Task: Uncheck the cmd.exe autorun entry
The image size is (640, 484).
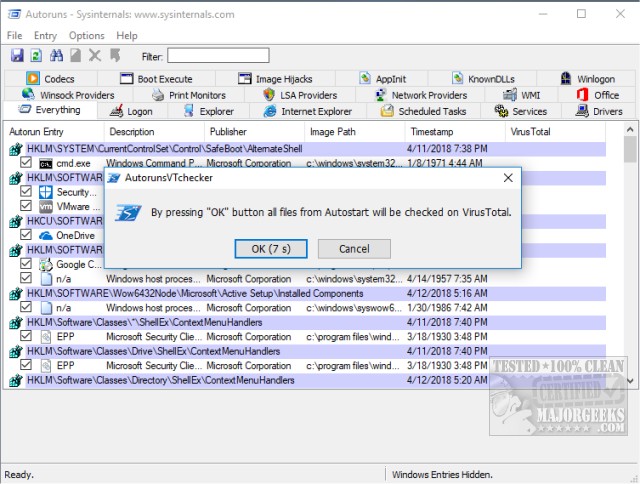Action: (26, 162)
